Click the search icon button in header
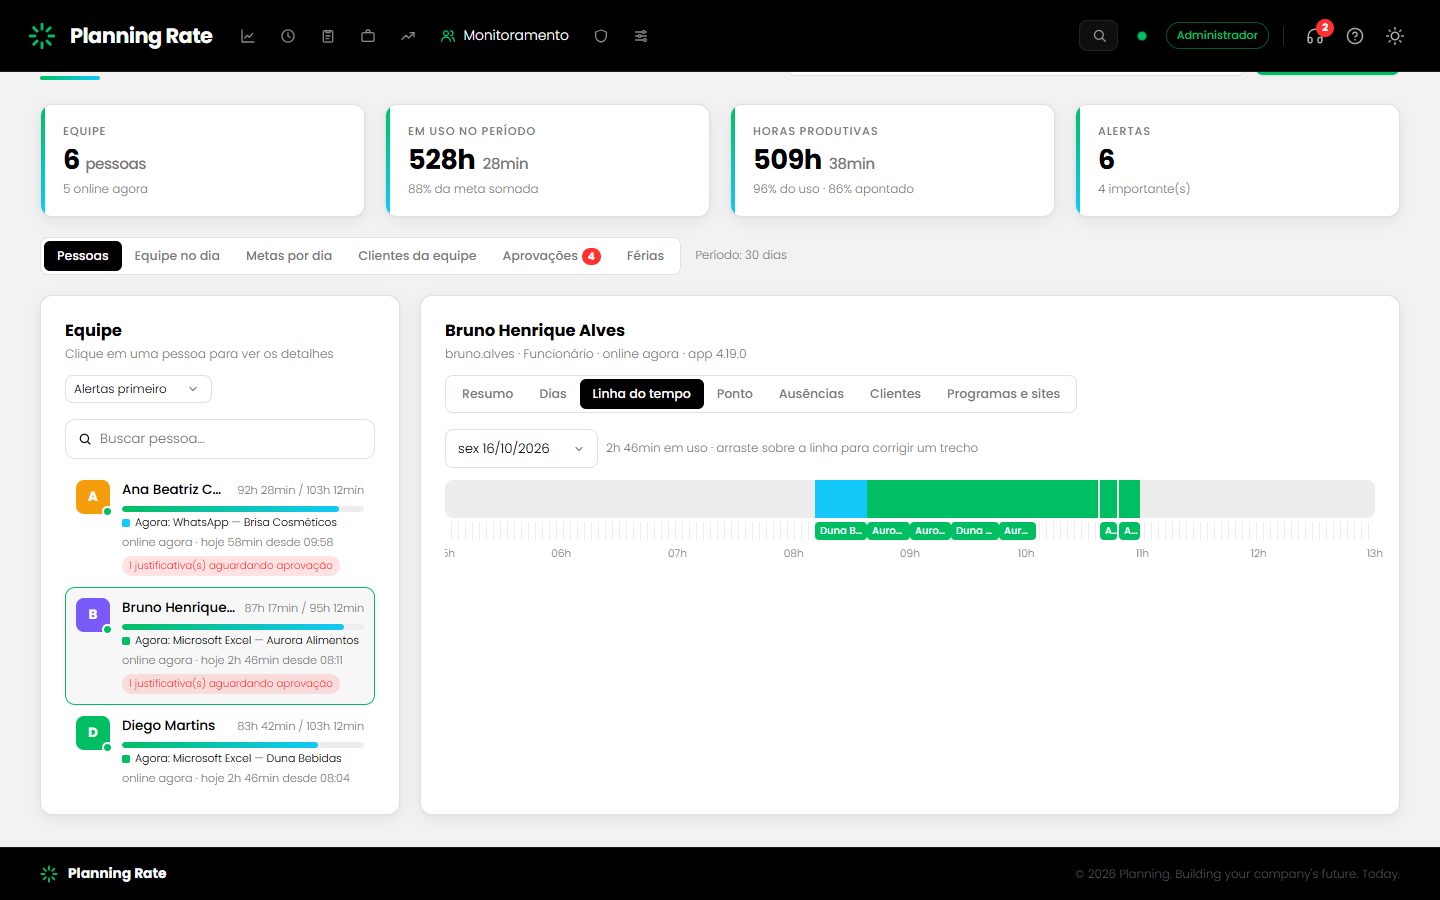1440x900 pixels. point(1099,36)
